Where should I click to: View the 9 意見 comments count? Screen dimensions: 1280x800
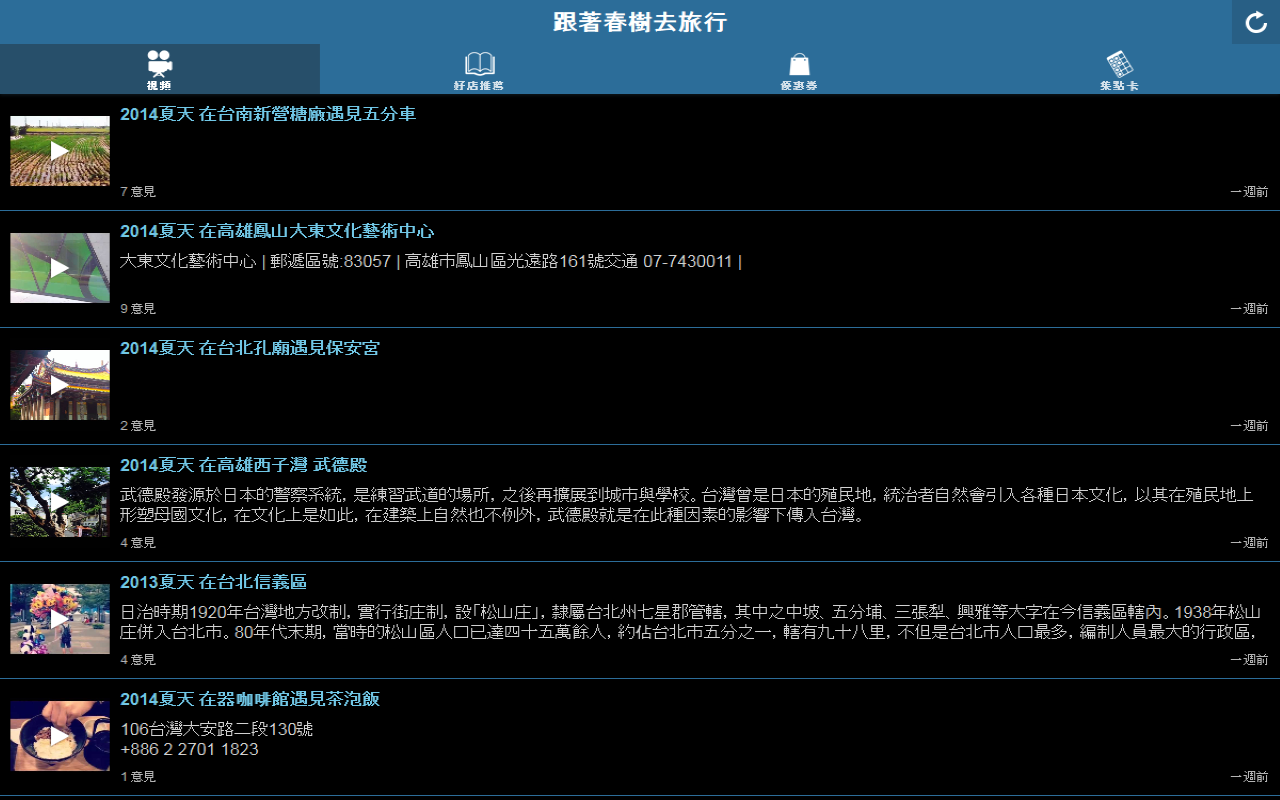[x=138, y=308]
